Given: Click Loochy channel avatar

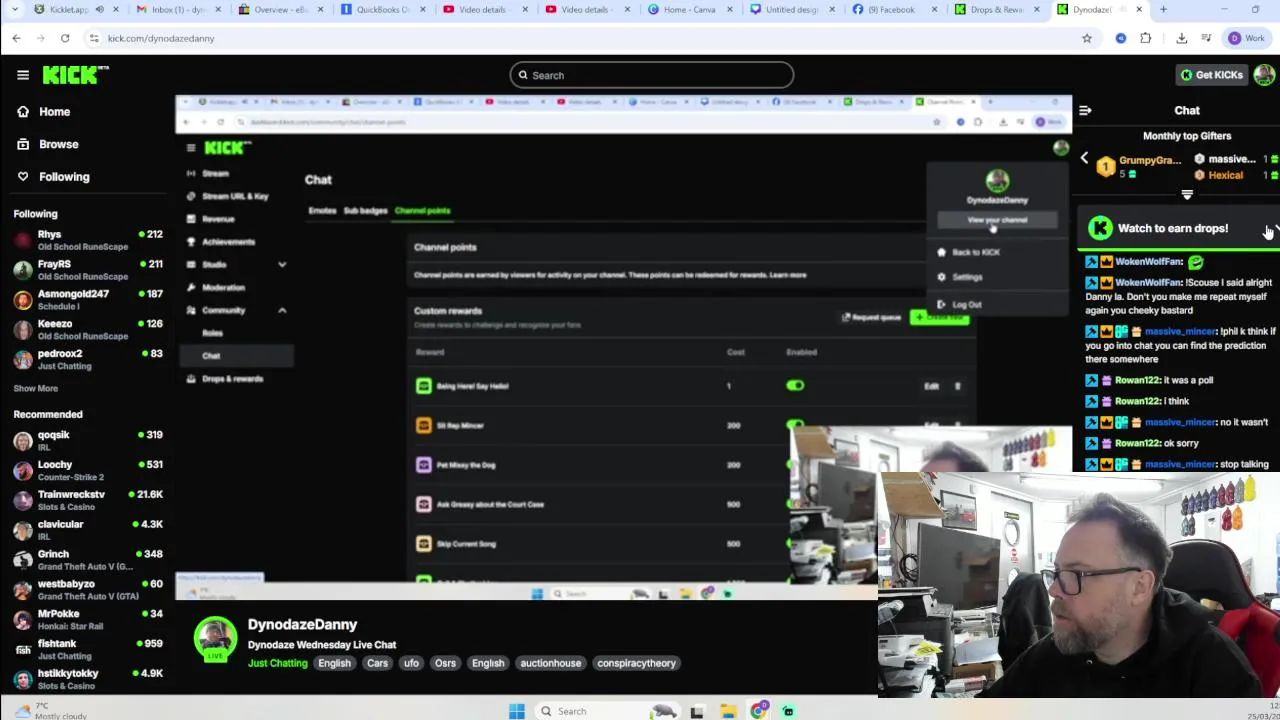Looking at the screenshot, I should [23, 471].
